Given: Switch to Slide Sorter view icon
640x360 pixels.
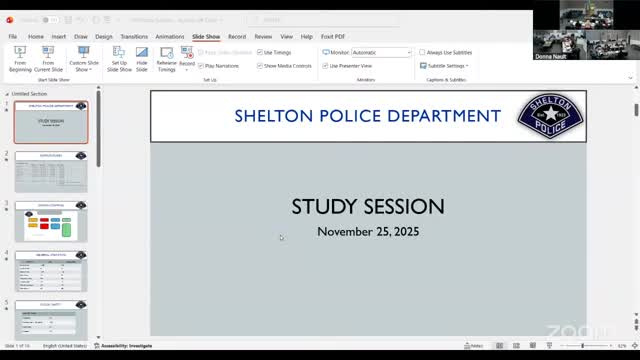Looking at the screenshot, I should click(516, 346).
